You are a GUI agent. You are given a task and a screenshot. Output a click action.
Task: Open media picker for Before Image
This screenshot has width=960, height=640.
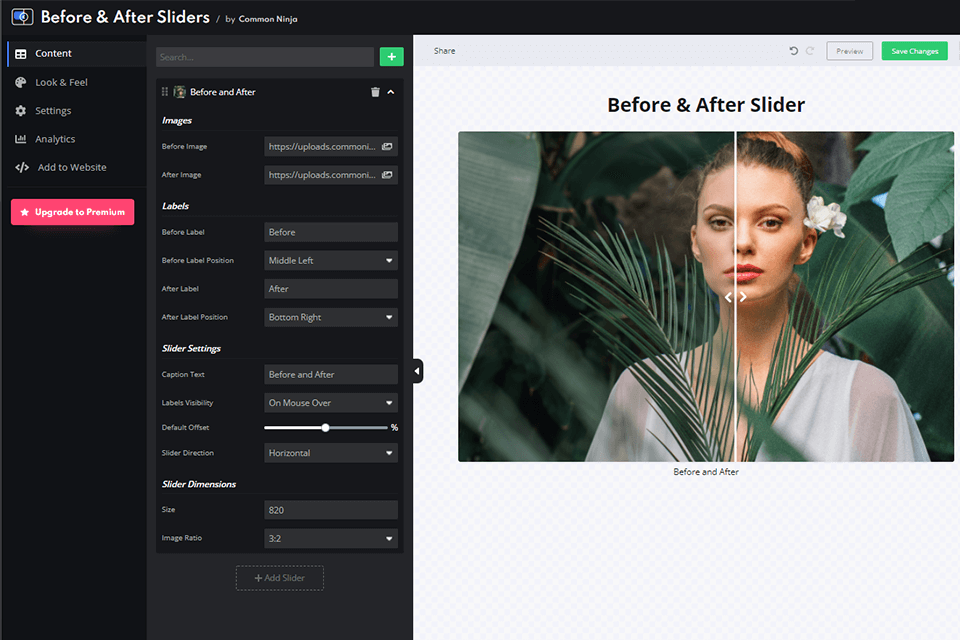(387, 146)
